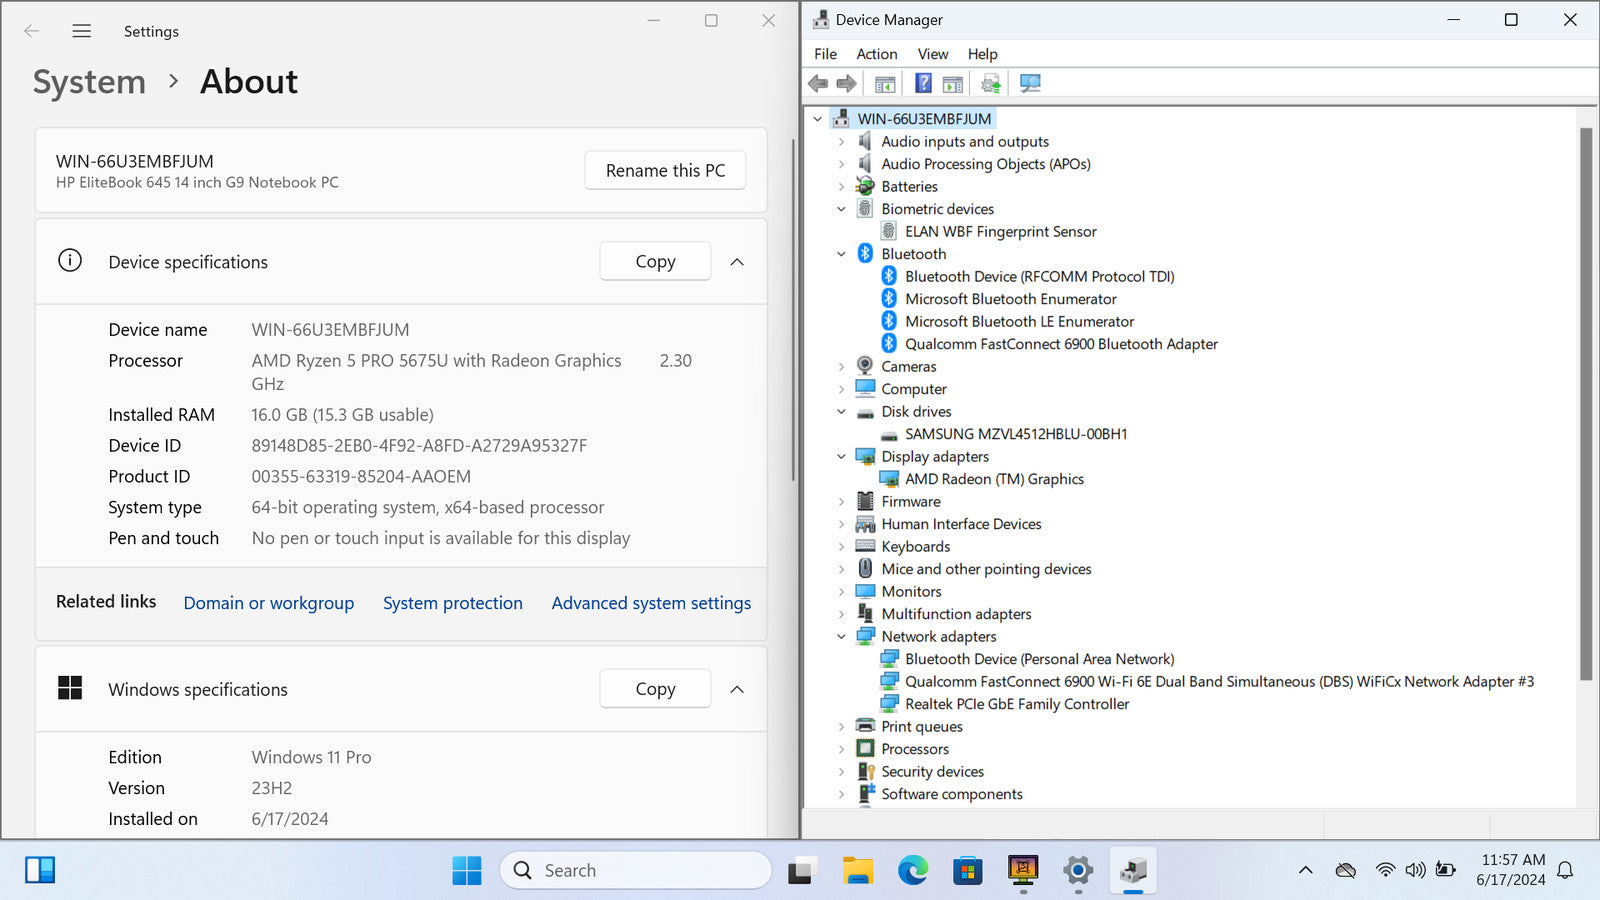This screenshot has height=900, width=1600.
Task: Open Domain or workgroup link
Action: coord(269,603)
